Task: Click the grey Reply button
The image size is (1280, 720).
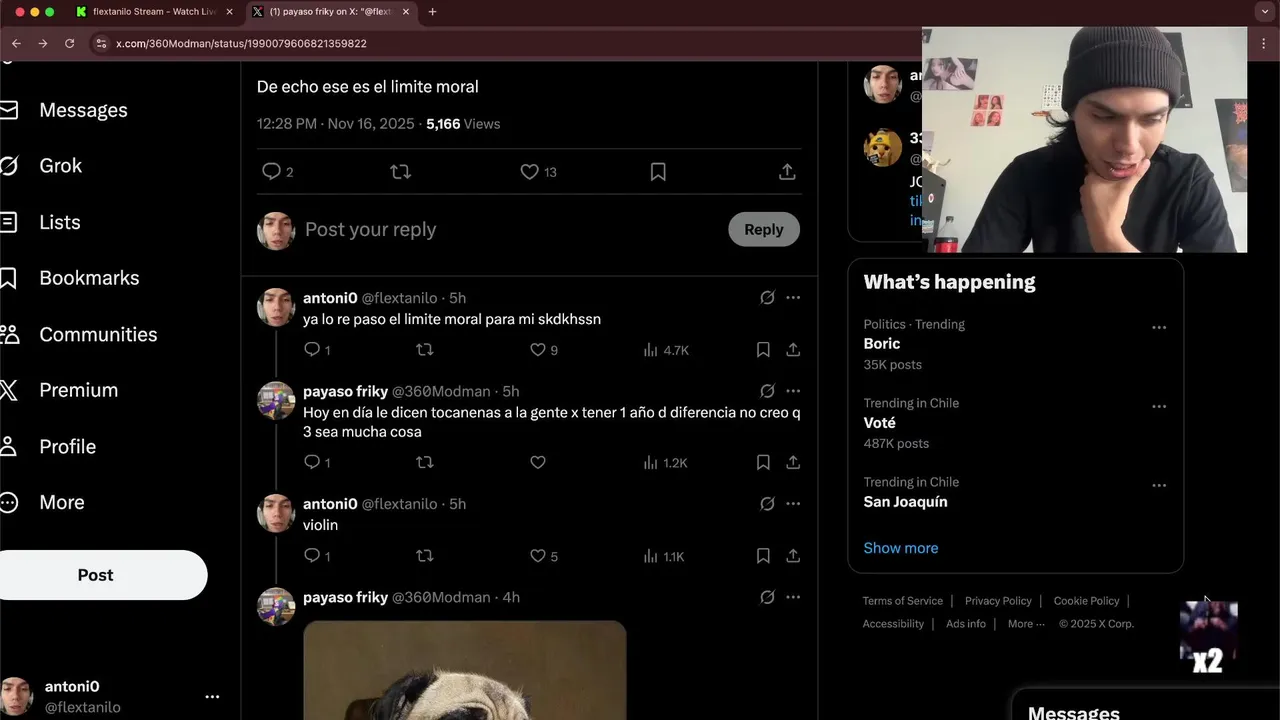Action: (764, 230)
